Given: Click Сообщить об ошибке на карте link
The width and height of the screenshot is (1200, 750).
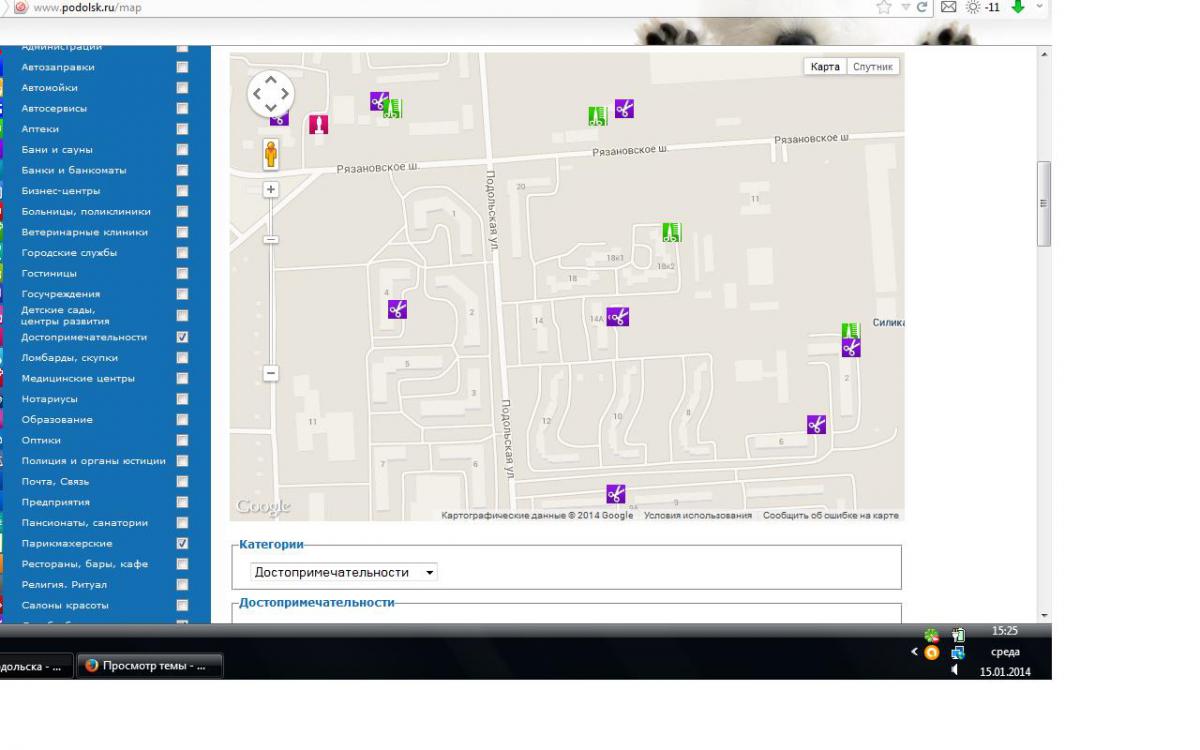Looking at the screenshot, I should tap(830, 516).
